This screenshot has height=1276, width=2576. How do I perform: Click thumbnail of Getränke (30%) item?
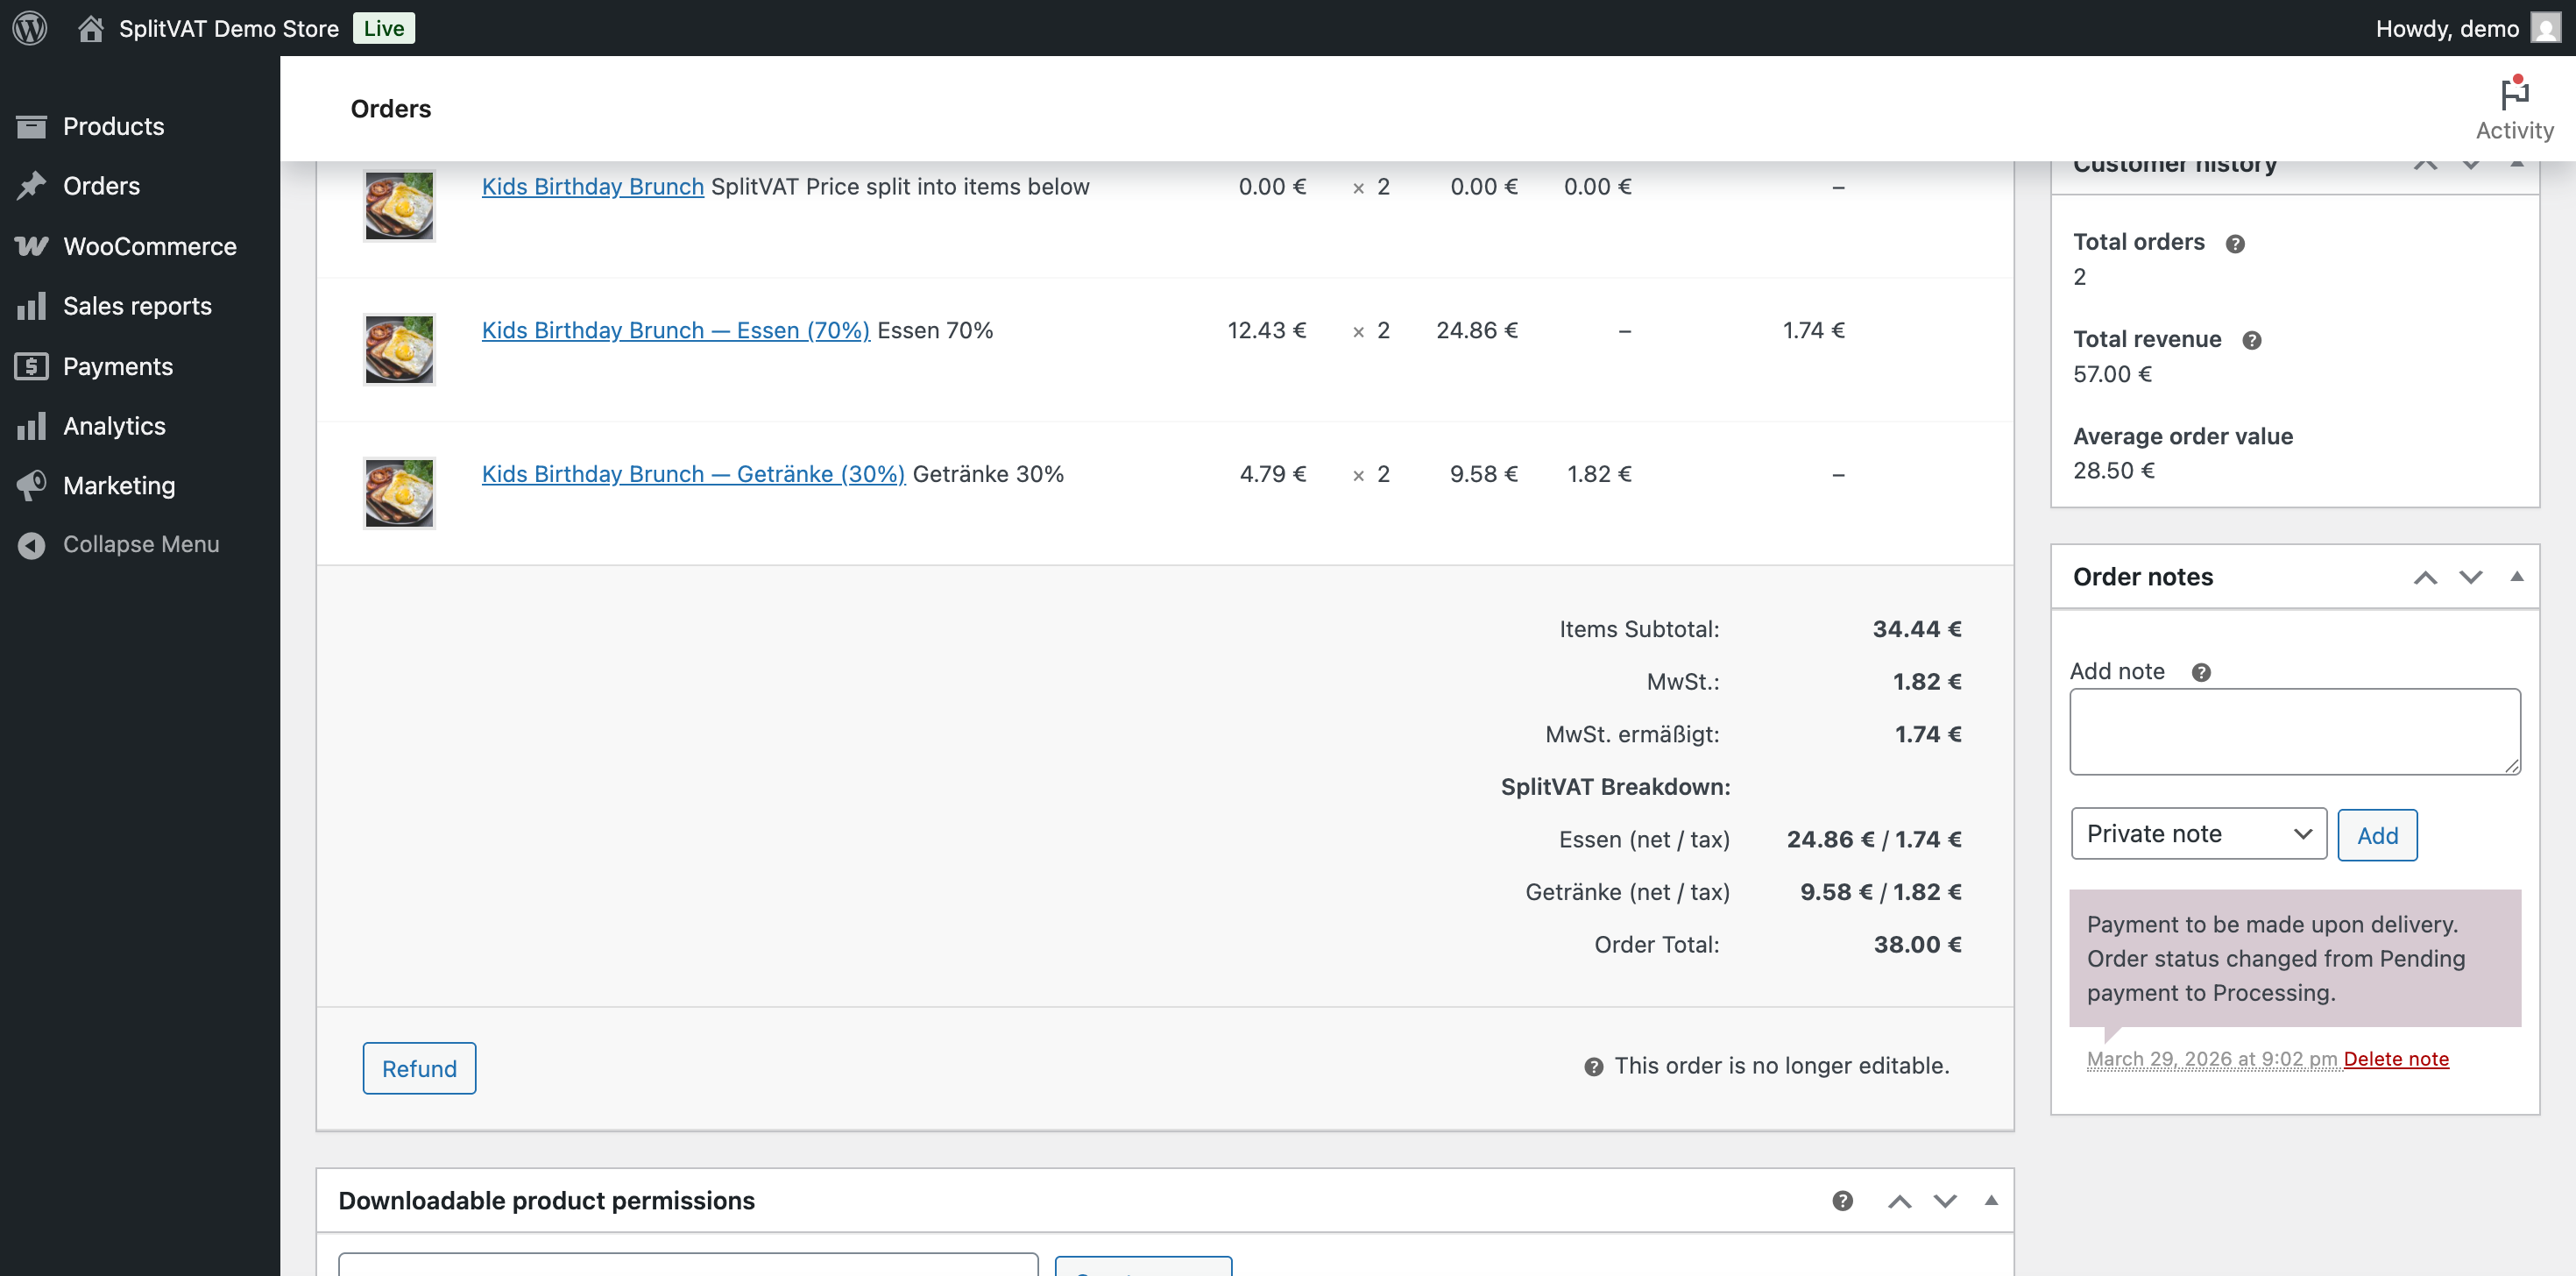399,493
